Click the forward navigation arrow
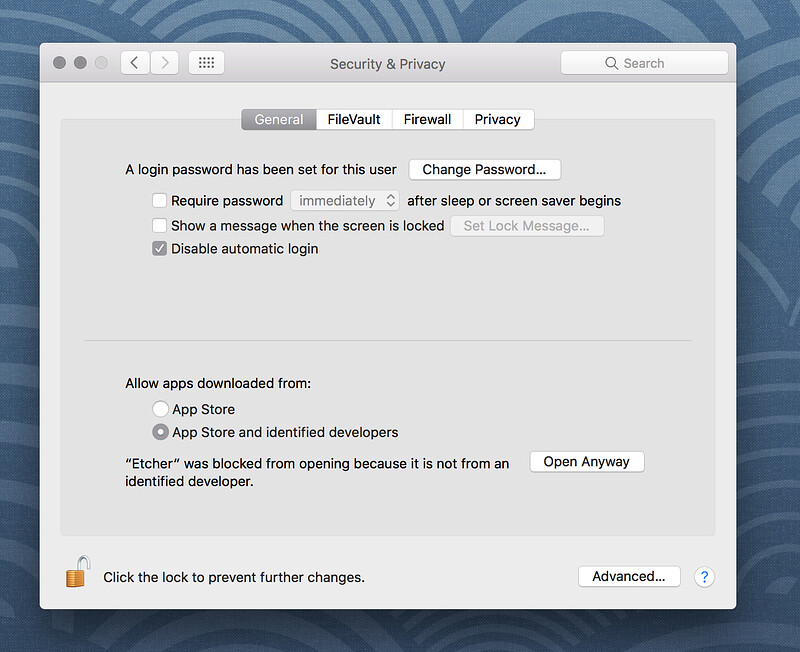Image resolution: width=800 pixels, height=652 pixels. [x=165, y=62]
